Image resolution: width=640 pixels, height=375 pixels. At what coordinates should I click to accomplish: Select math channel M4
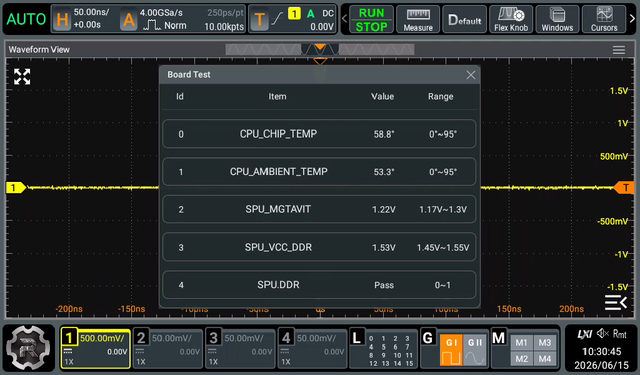click(544, 359)
